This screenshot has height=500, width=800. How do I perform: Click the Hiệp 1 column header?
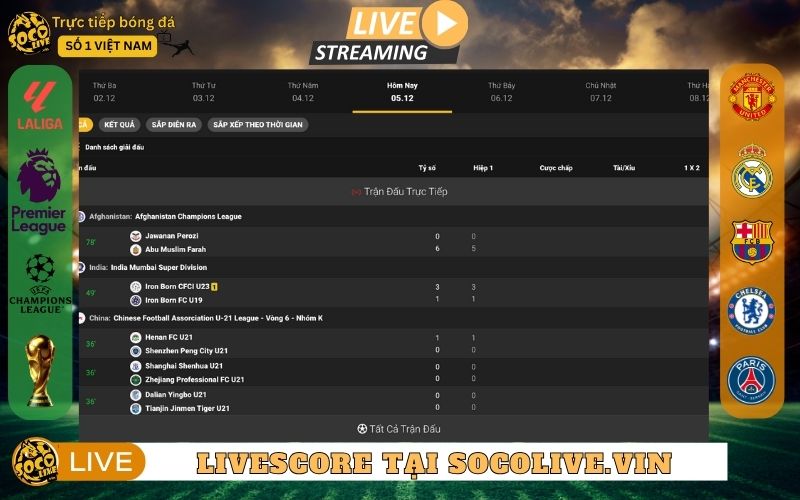(483, 168)
